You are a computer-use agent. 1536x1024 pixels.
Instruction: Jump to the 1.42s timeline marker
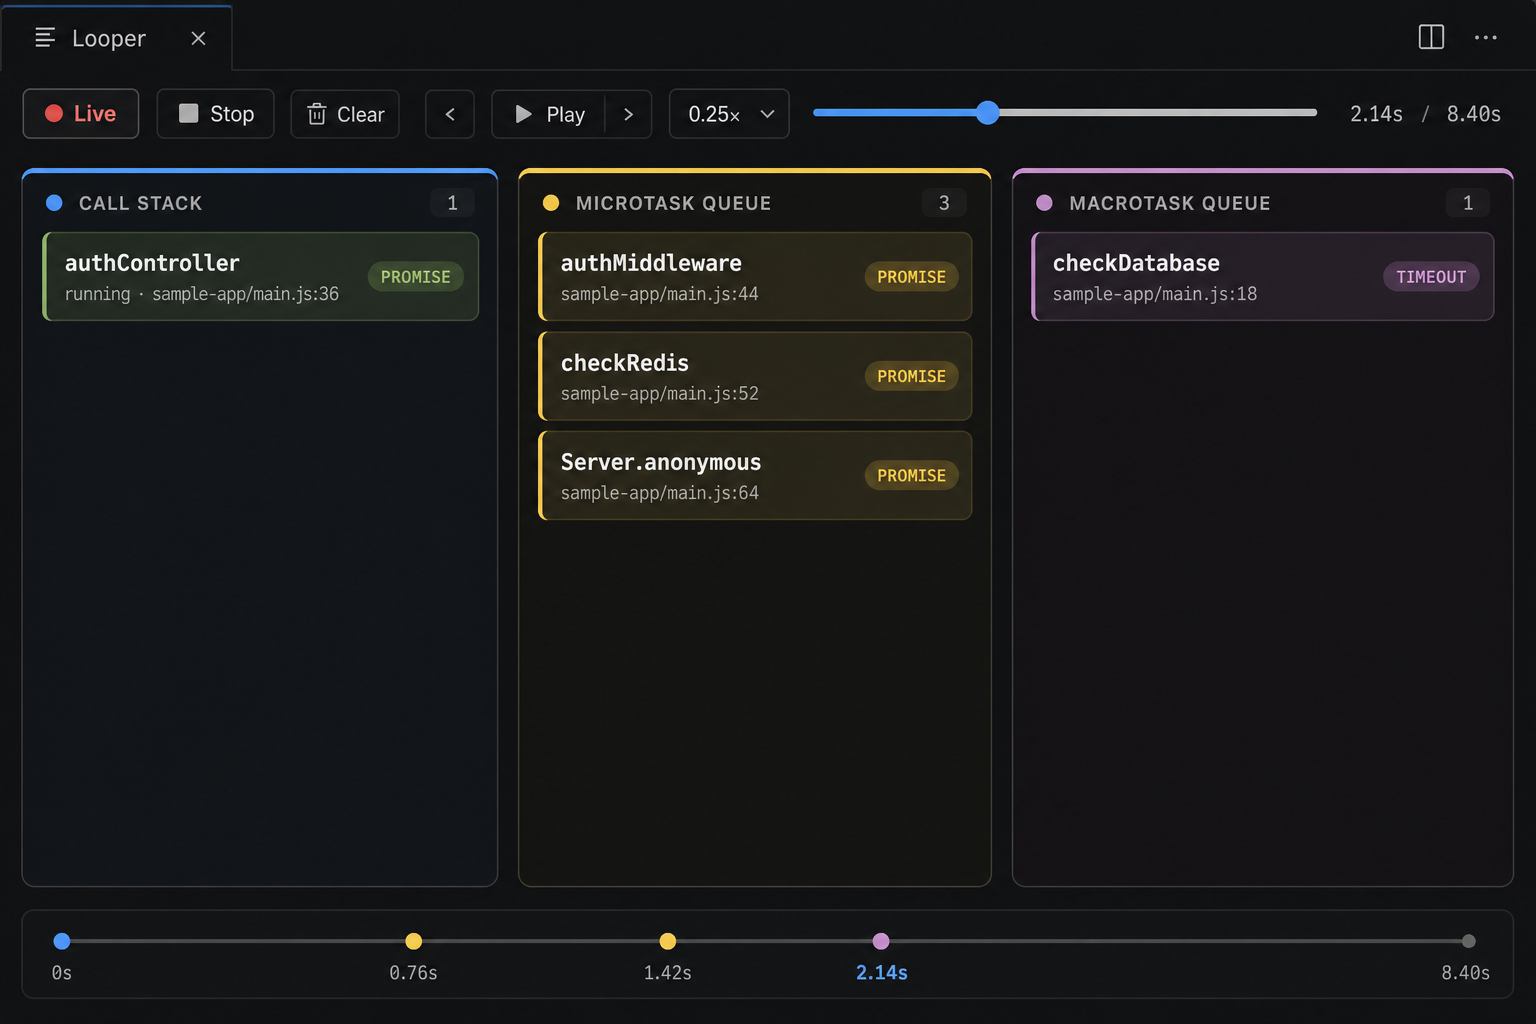coord(668,941)
